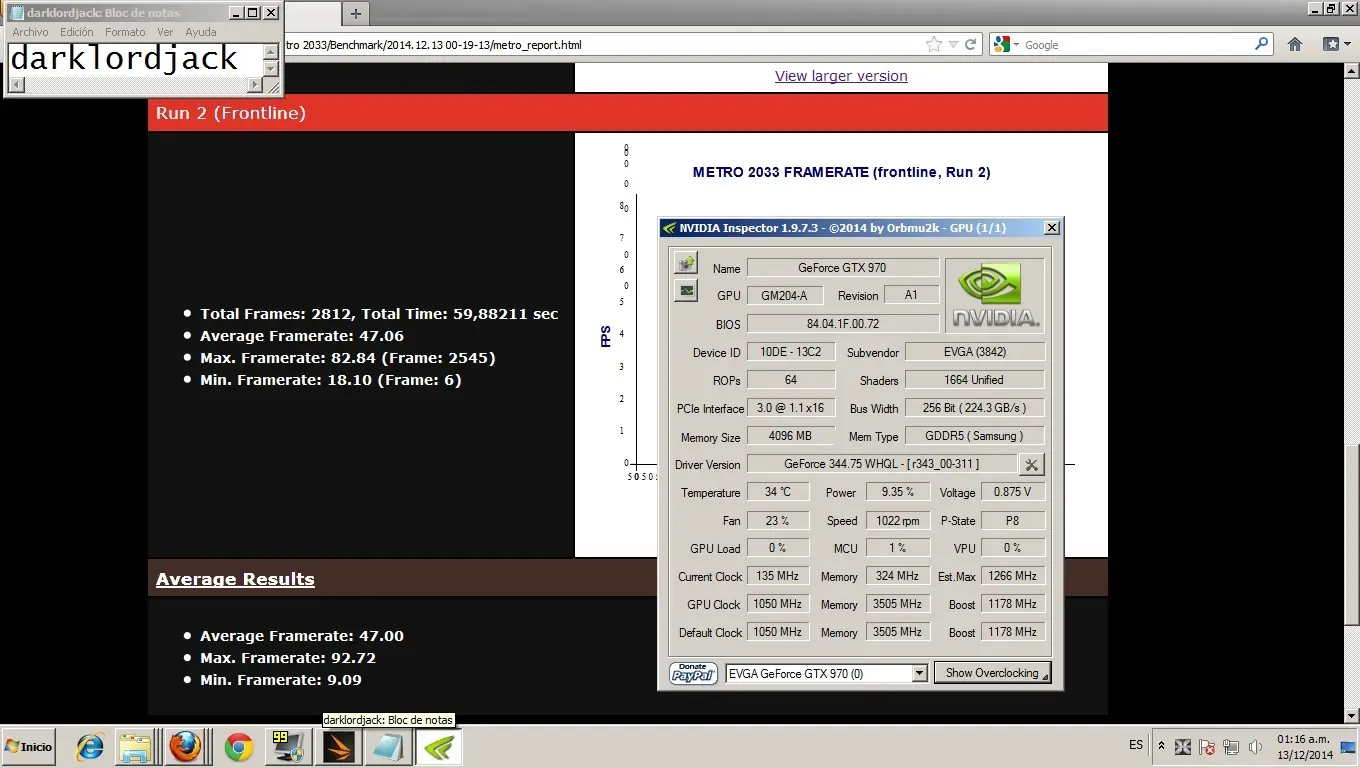Click the Action Center flag tray icon

(x=1208, y=747)
